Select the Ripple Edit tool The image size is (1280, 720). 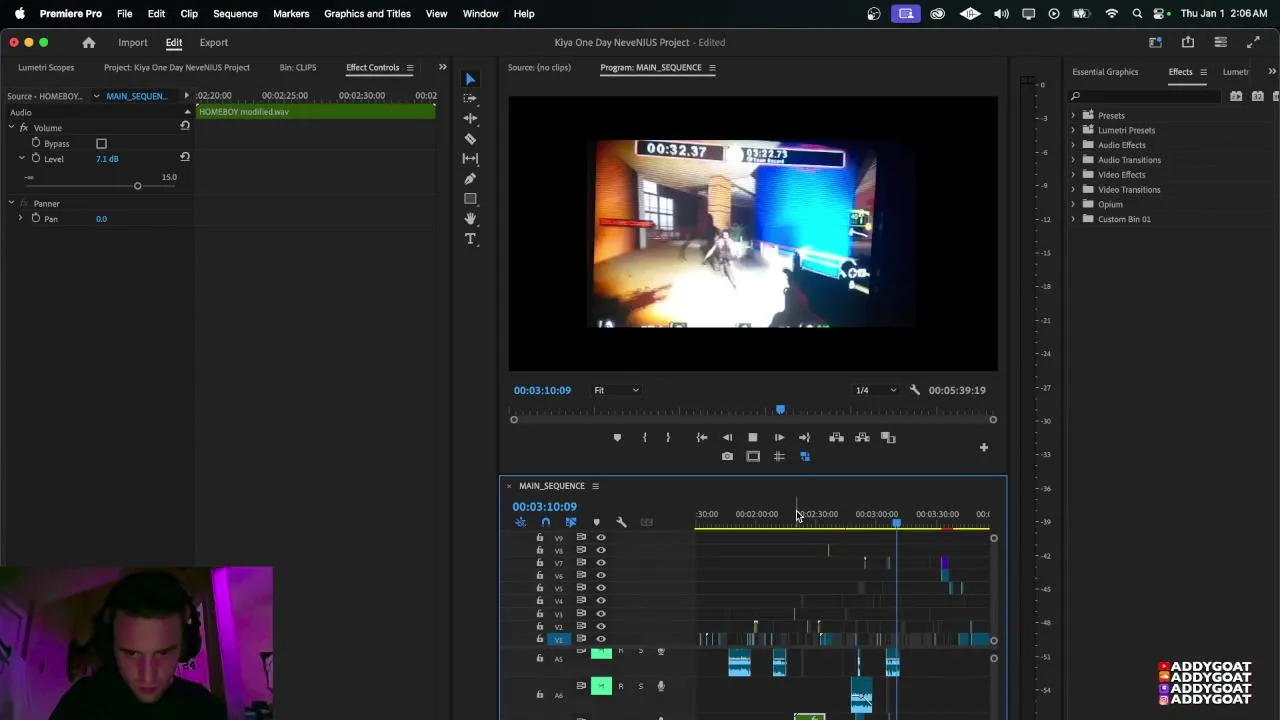pos(470,118)
